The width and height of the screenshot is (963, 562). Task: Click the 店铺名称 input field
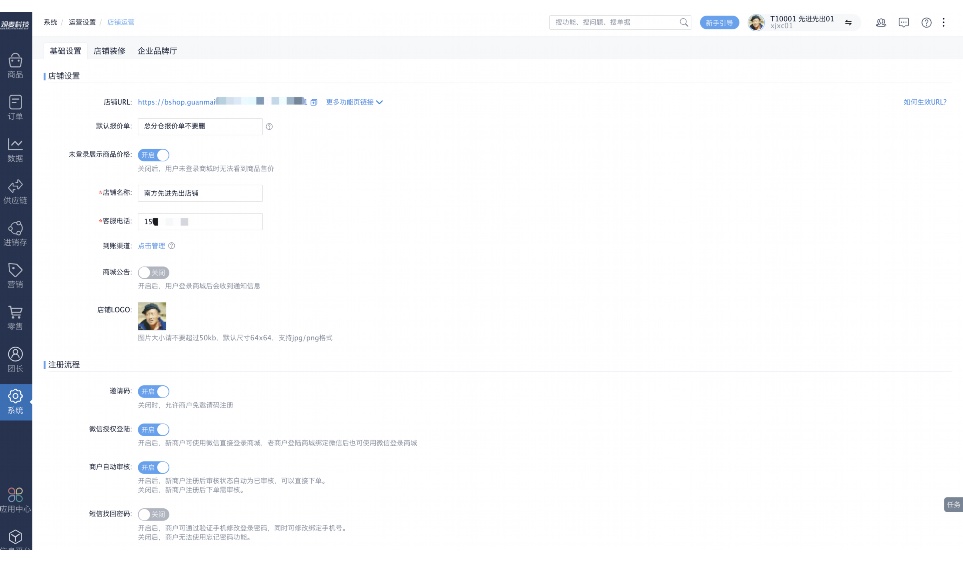[x=200, y=193]
